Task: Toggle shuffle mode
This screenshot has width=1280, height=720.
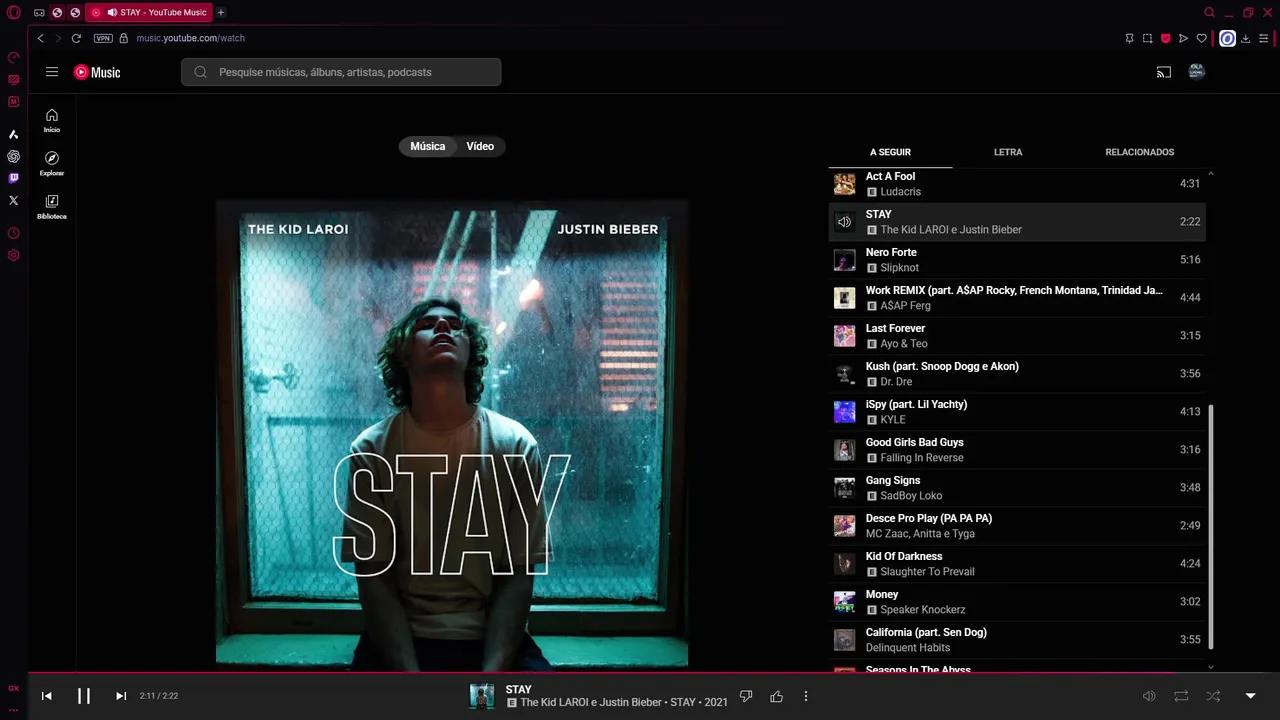Action: 1213,696
